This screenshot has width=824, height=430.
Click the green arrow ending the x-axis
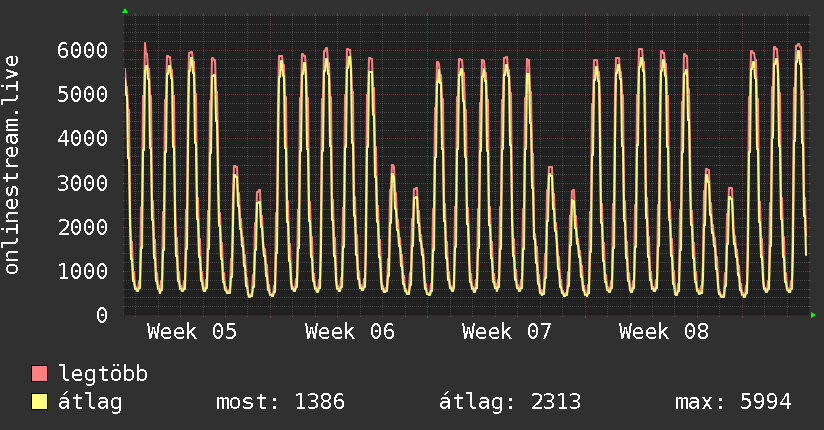coord(813,315)
